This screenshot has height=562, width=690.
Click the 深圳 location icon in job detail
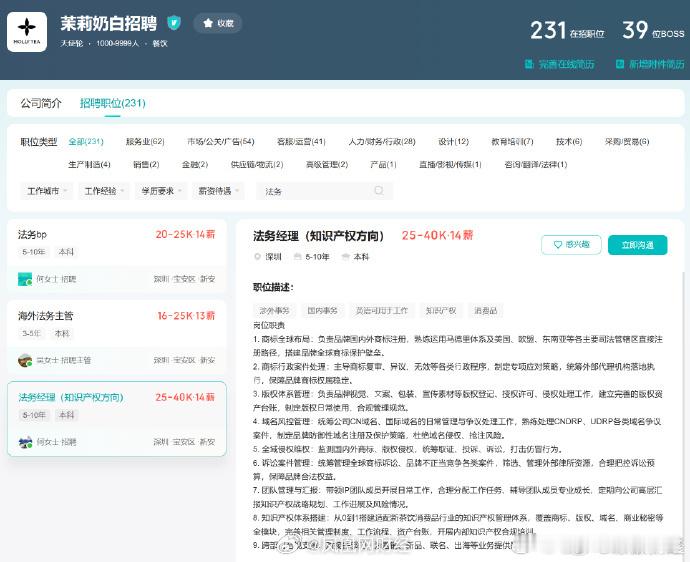tap(257, 257)
